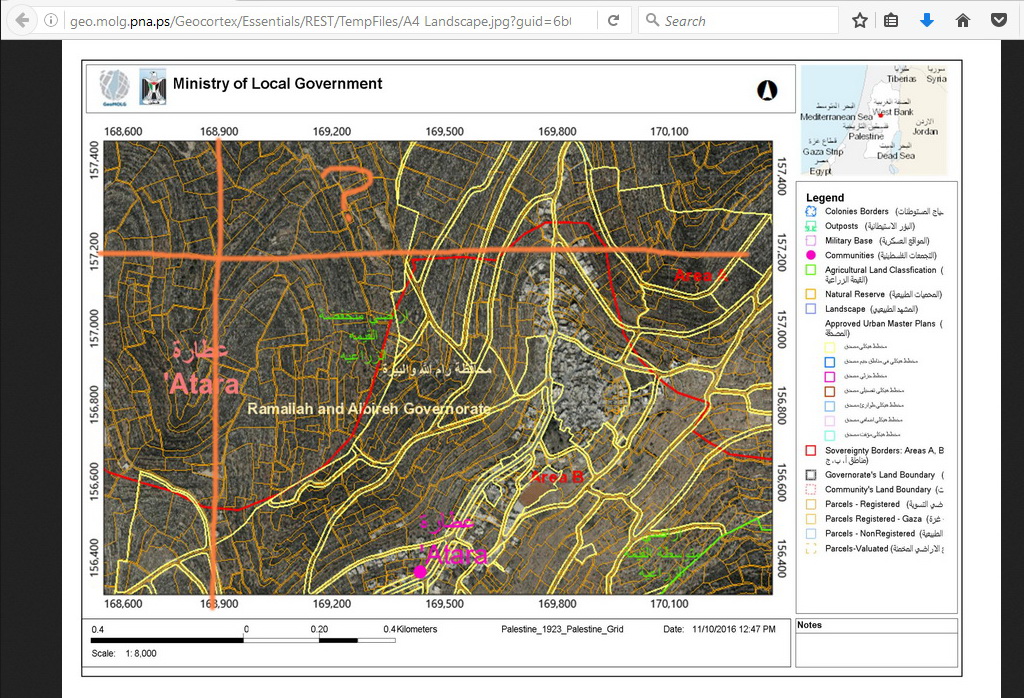Image resolution: width=1024 pixels, height=698 pixels.
Task: Bookmark this page with the star icon
Action: (859, 21)
